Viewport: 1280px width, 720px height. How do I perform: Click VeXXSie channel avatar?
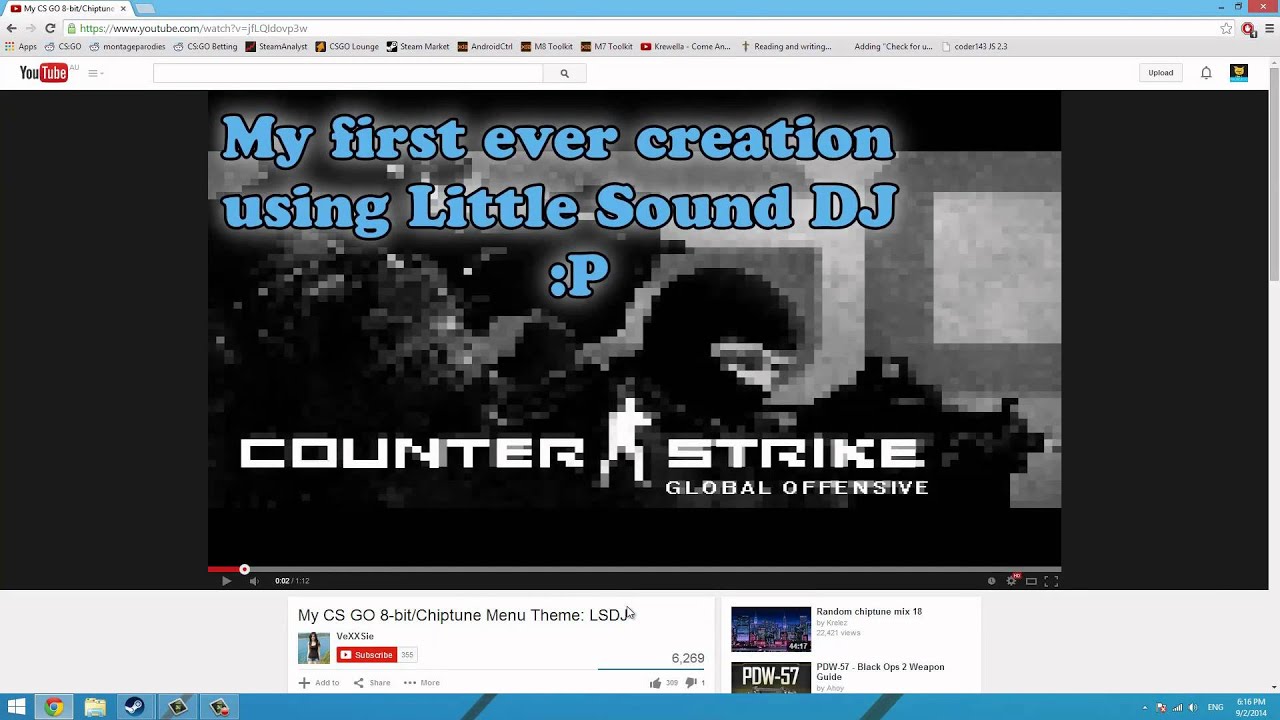(x=313, y=648)
